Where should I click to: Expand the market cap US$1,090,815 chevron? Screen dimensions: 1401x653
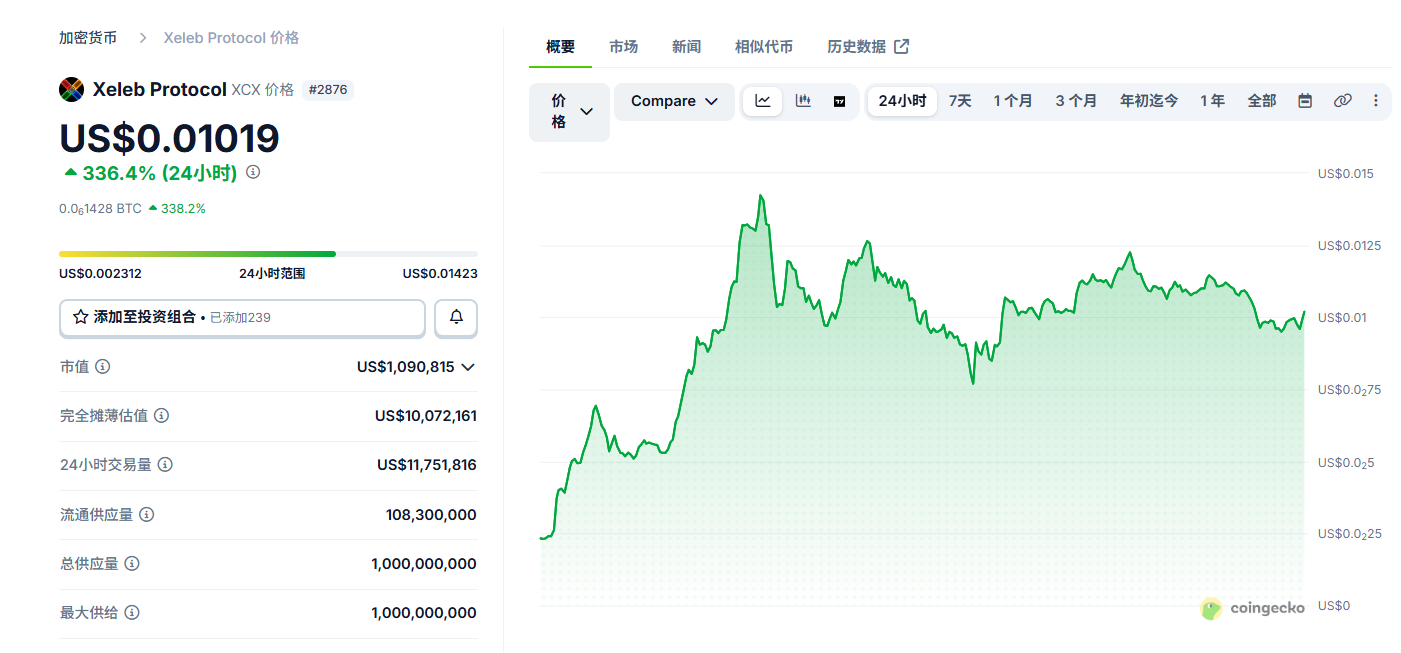(467, 367)
